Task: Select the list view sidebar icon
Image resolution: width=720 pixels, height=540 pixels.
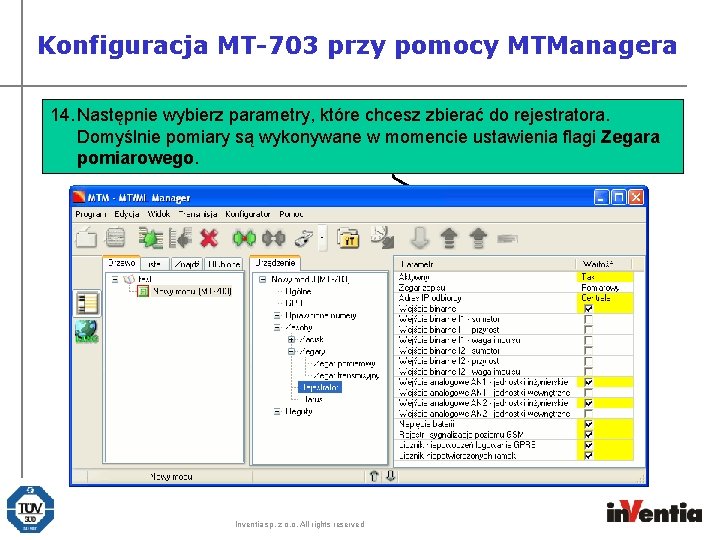Action: (x=87, y=303)
